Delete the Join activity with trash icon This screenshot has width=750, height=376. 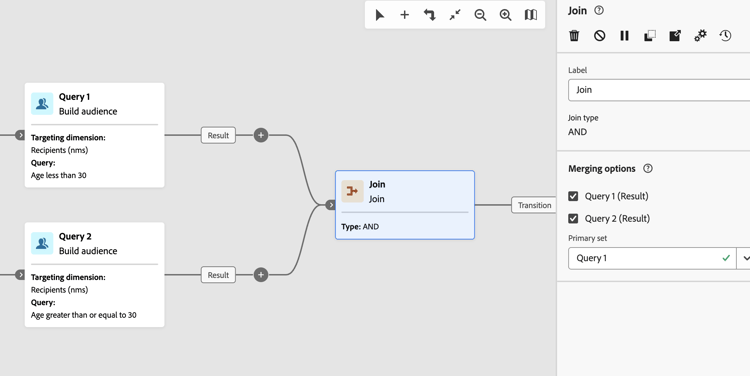574,35
